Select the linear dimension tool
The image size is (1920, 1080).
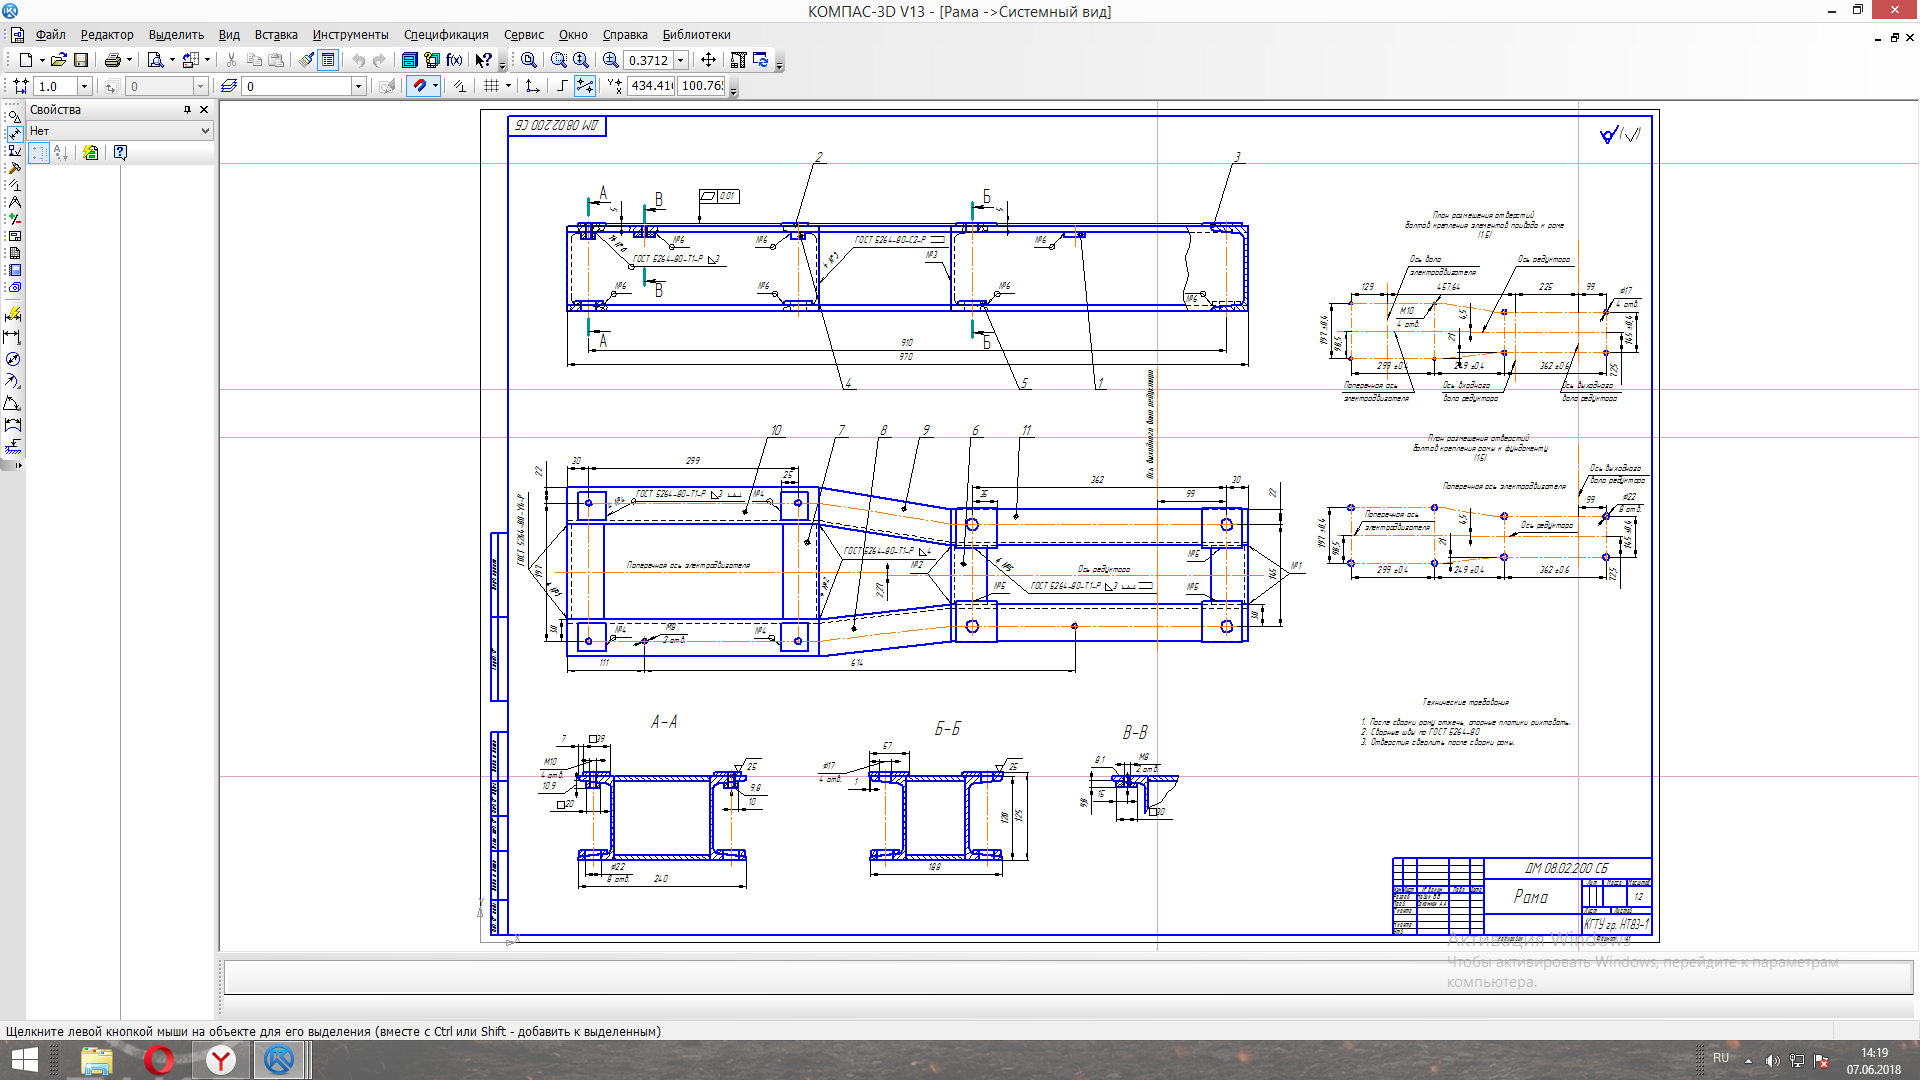point(13,337)
